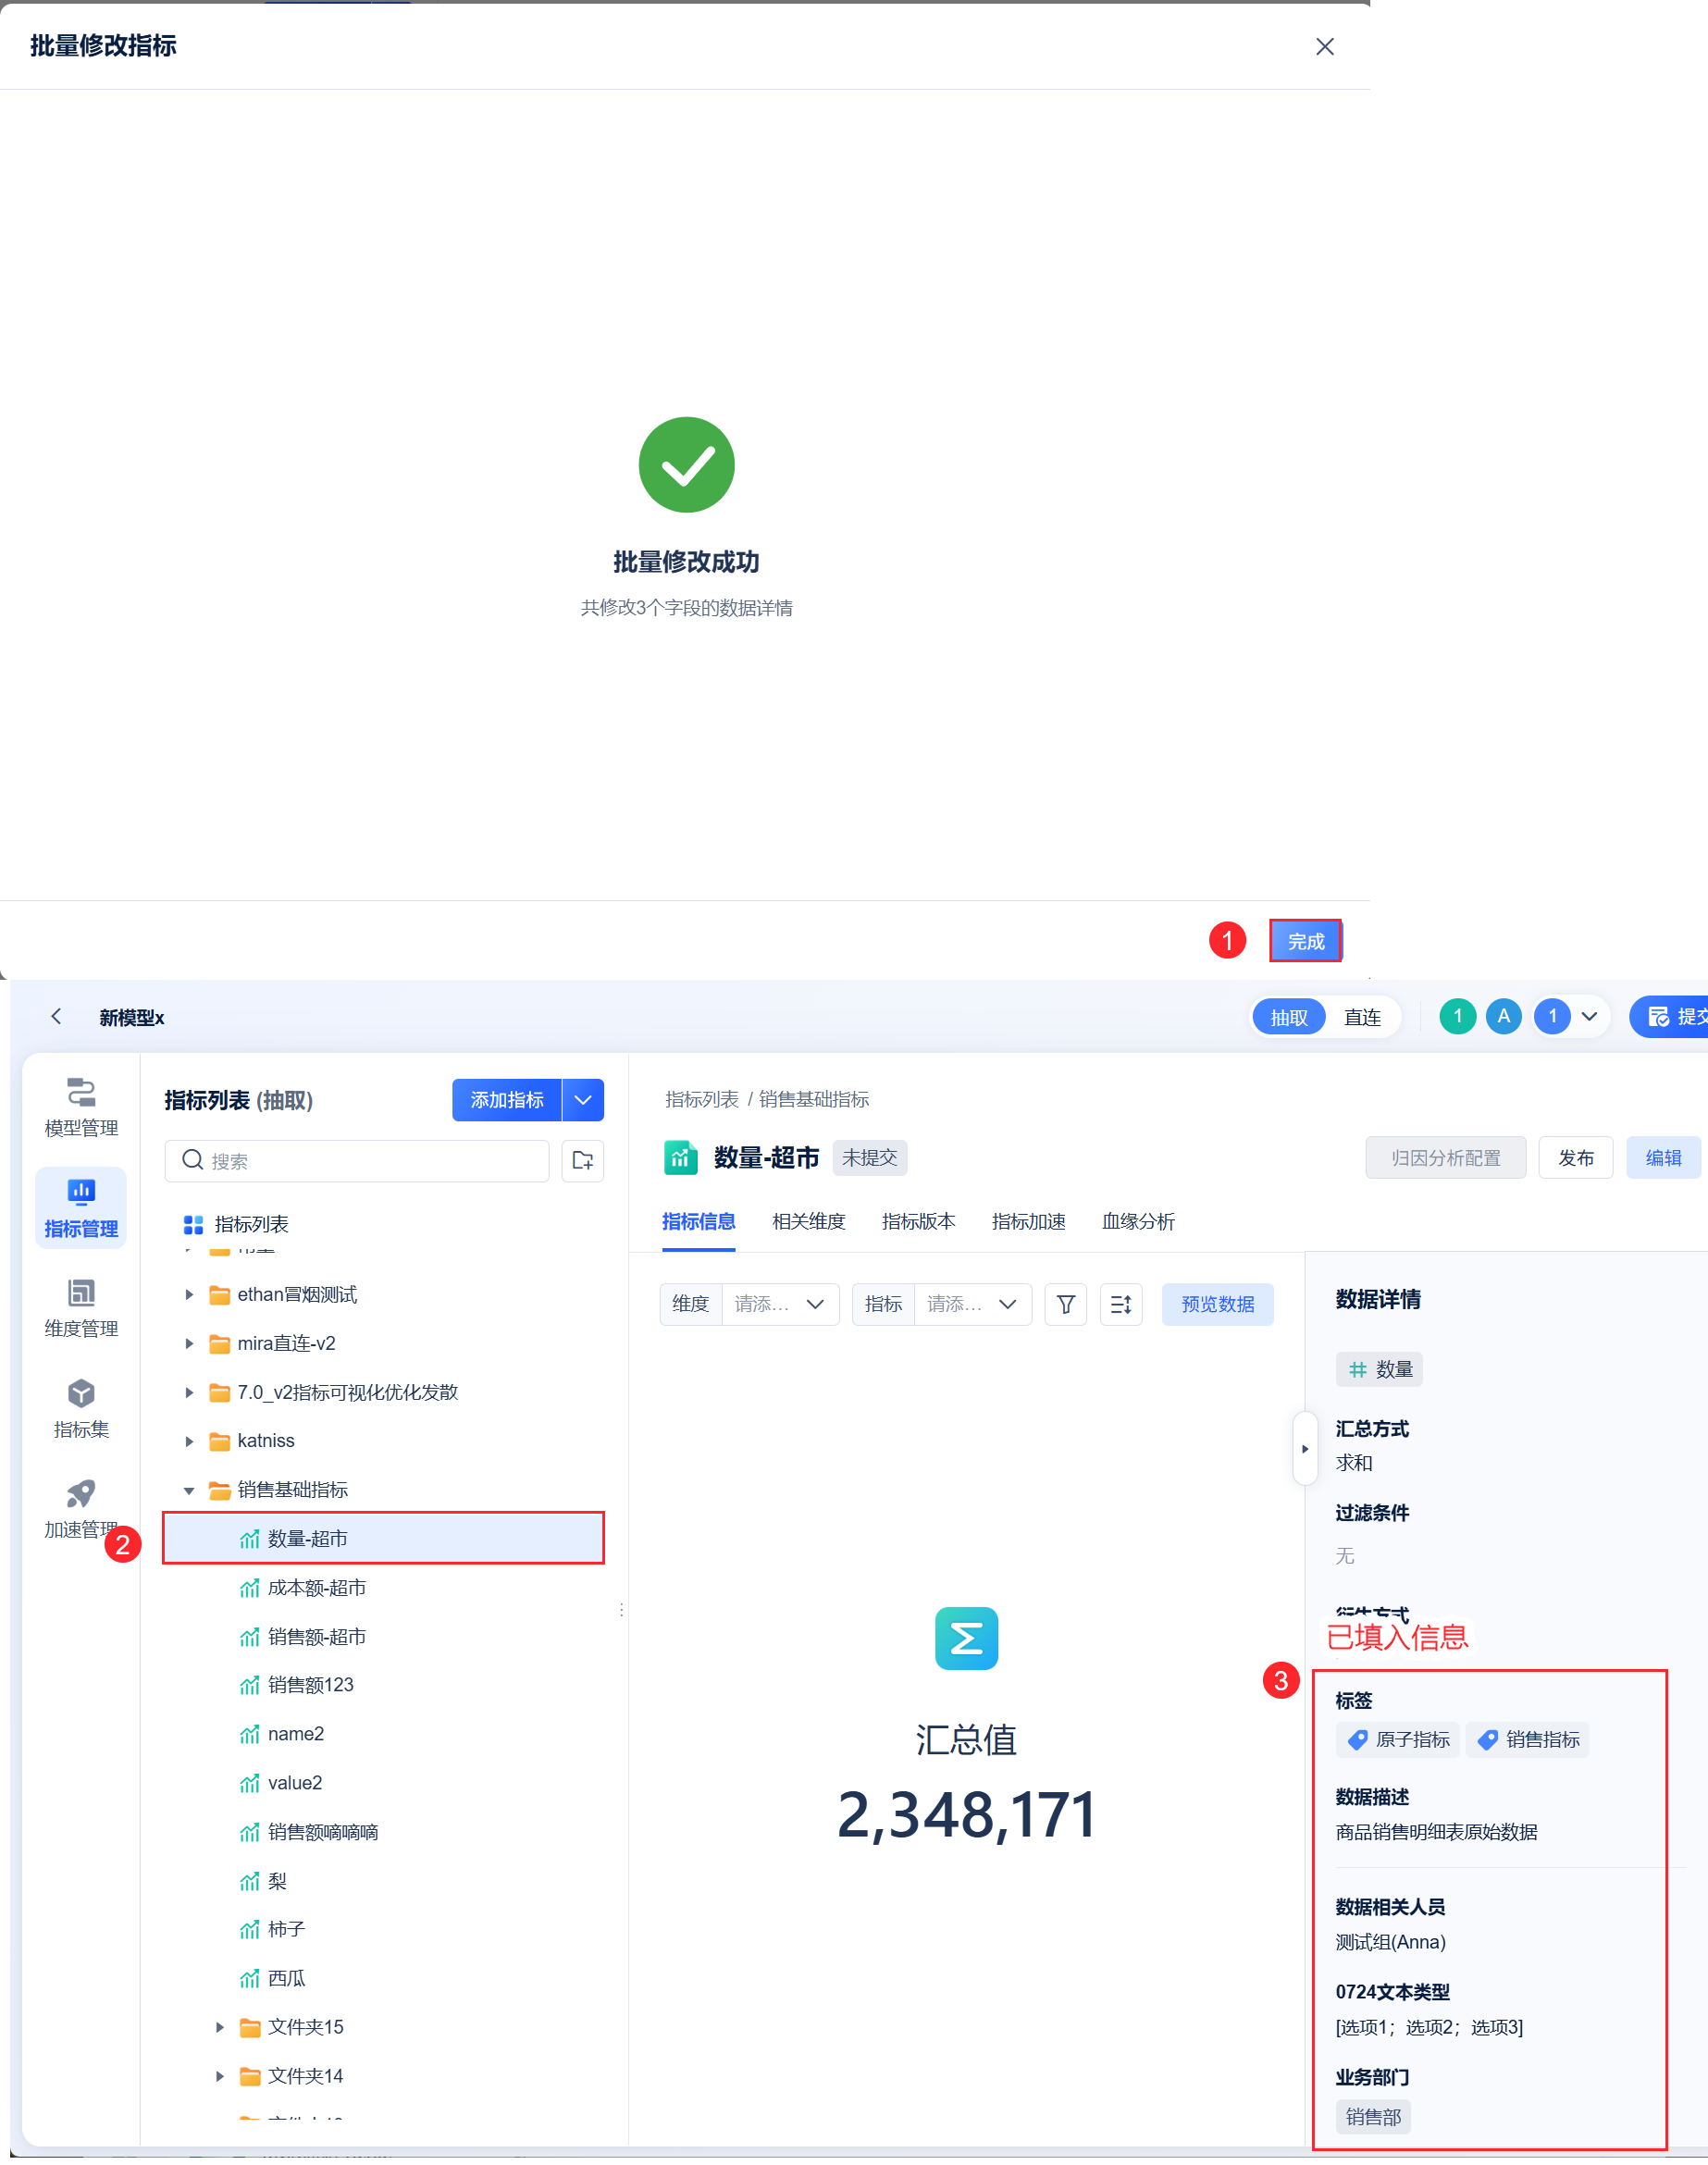Open 加速管理 in the sidebar

tap(81, 1509)
